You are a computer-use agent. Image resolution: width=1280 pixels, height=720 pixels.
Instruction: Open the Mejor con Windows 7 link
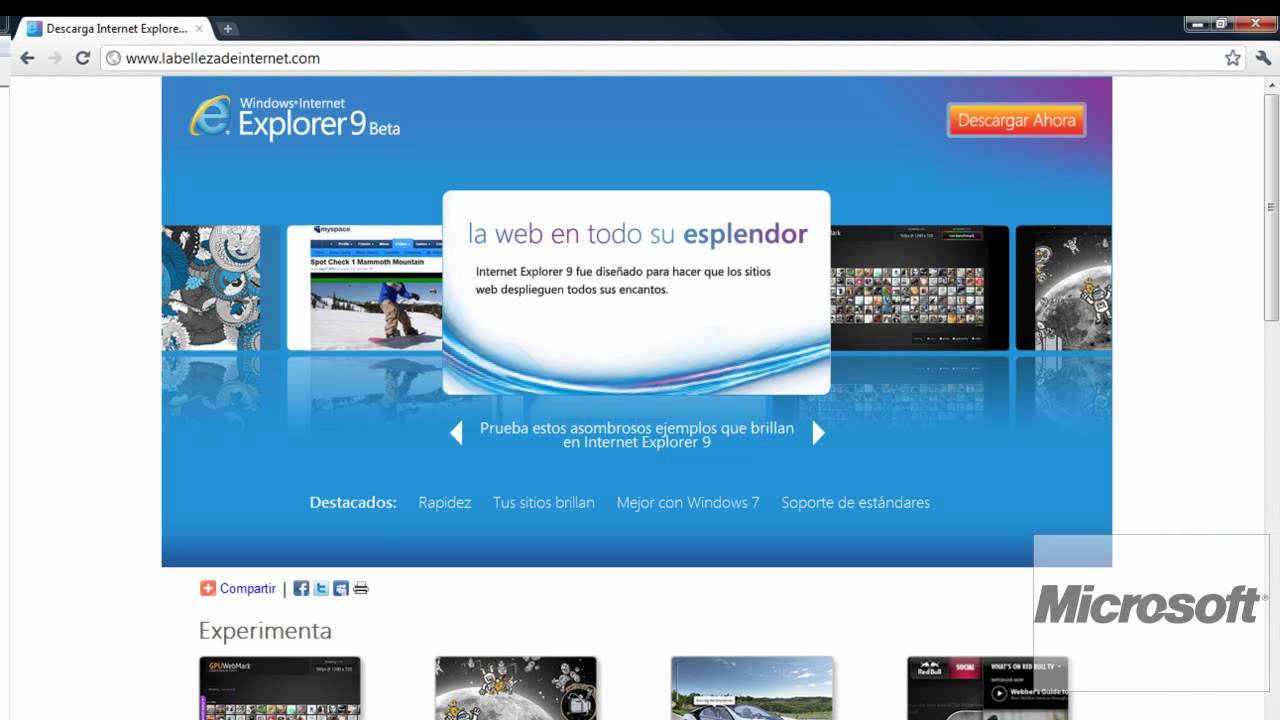click(x=688, y=503)
